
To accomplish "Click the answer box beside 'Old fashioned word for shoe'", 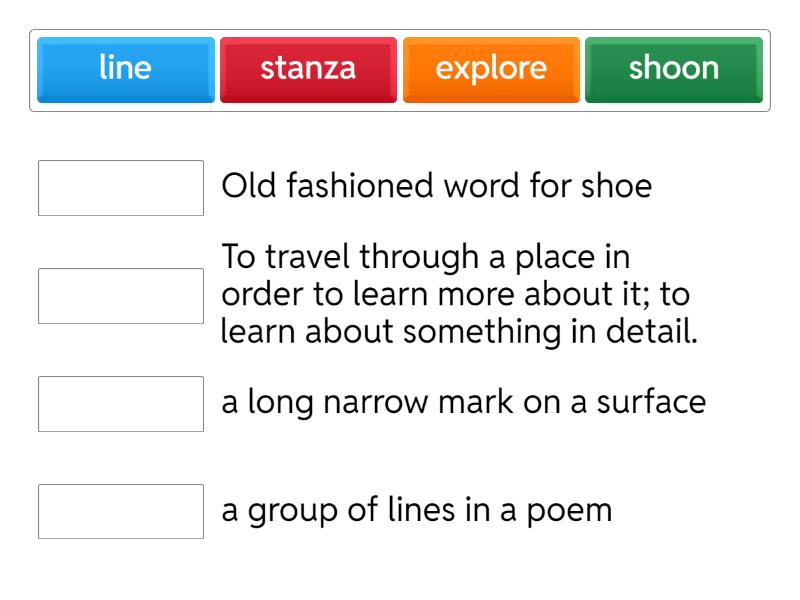I will click(x=121, y=188).
